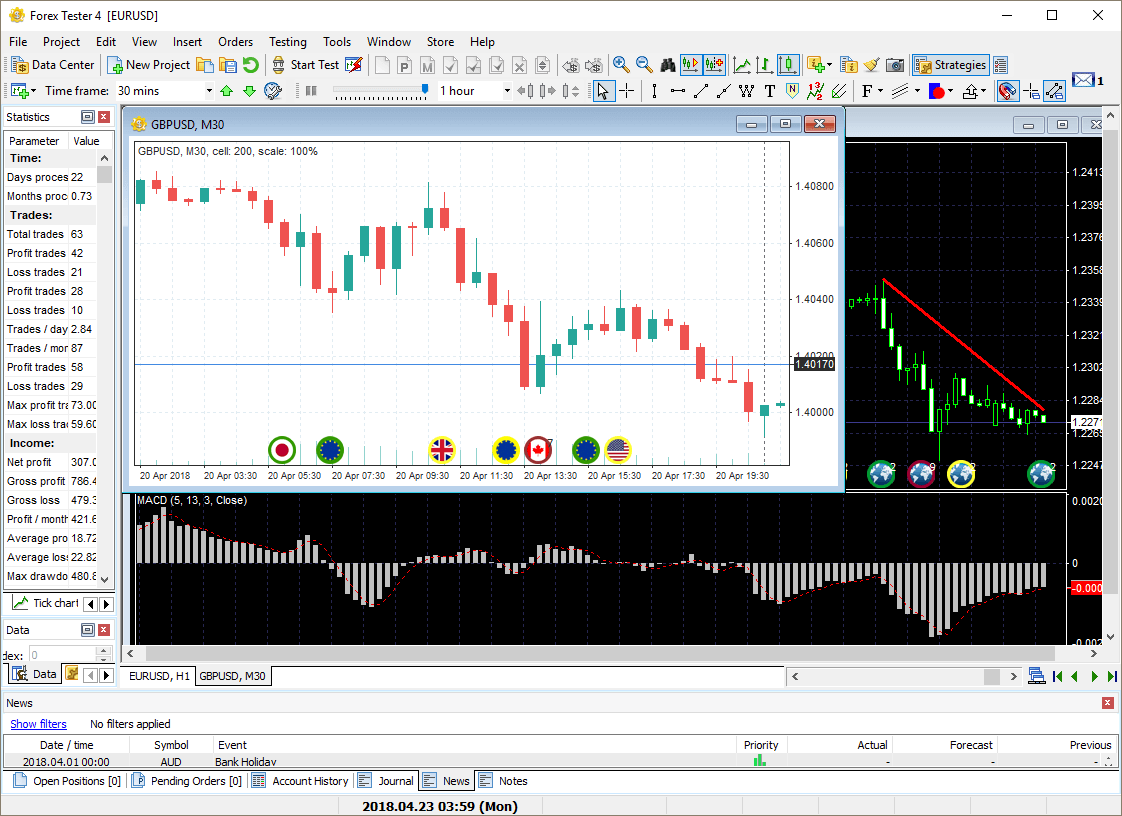This screenshot has width=1122, height=816.
Task: Toggle chart auto-scroll icon
Action: coord(691,65)
